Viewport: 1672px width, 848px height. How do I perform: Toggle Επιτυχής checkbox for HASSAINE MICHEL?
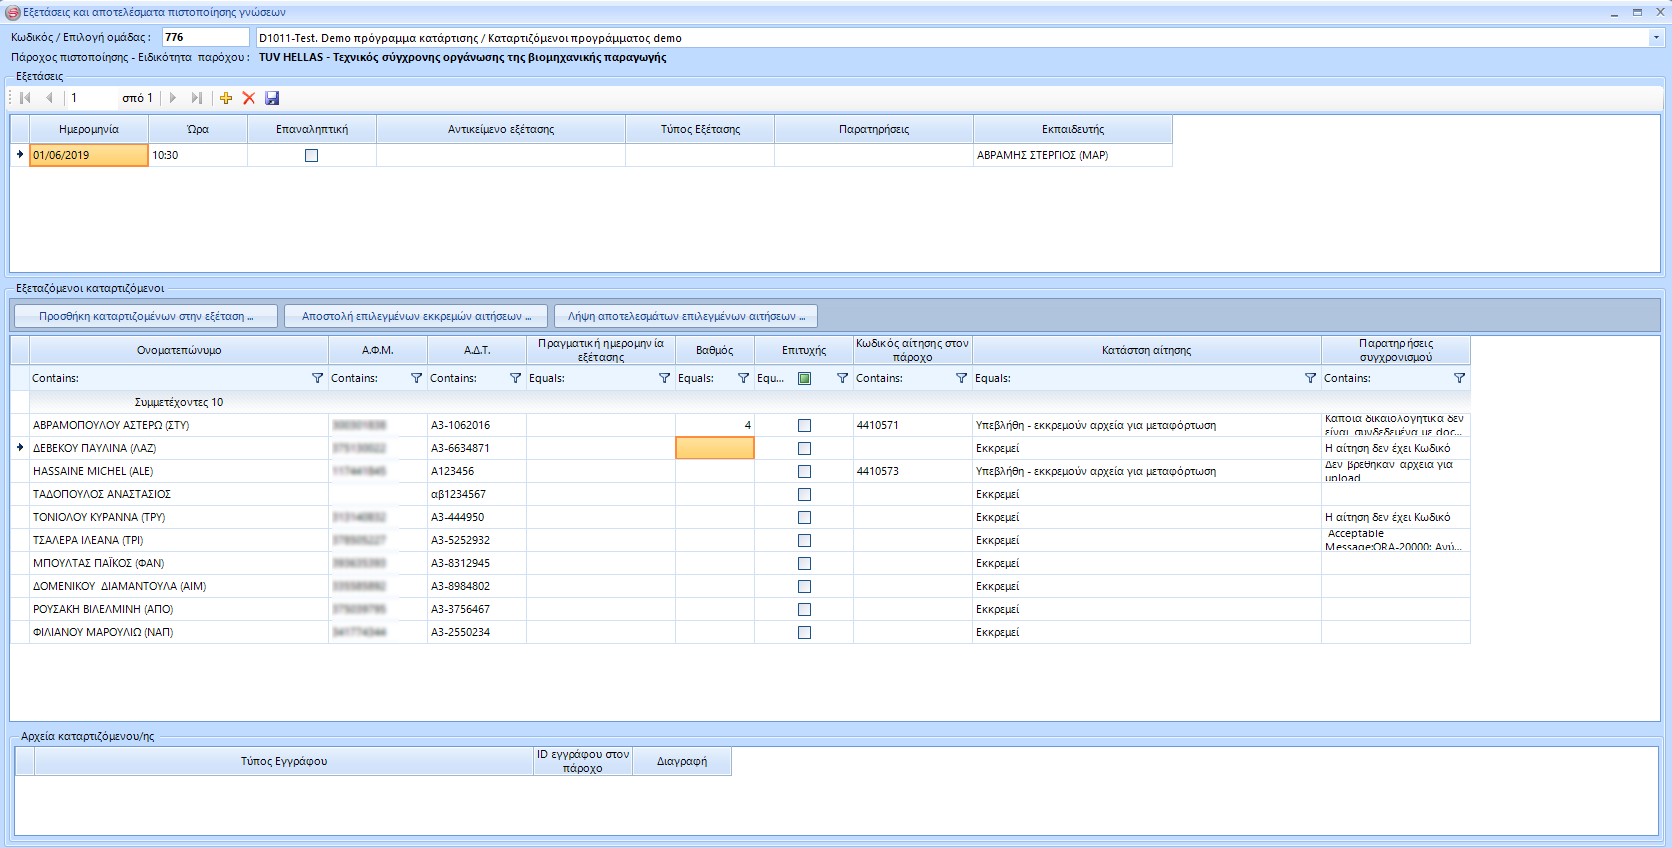coord(804,472)
